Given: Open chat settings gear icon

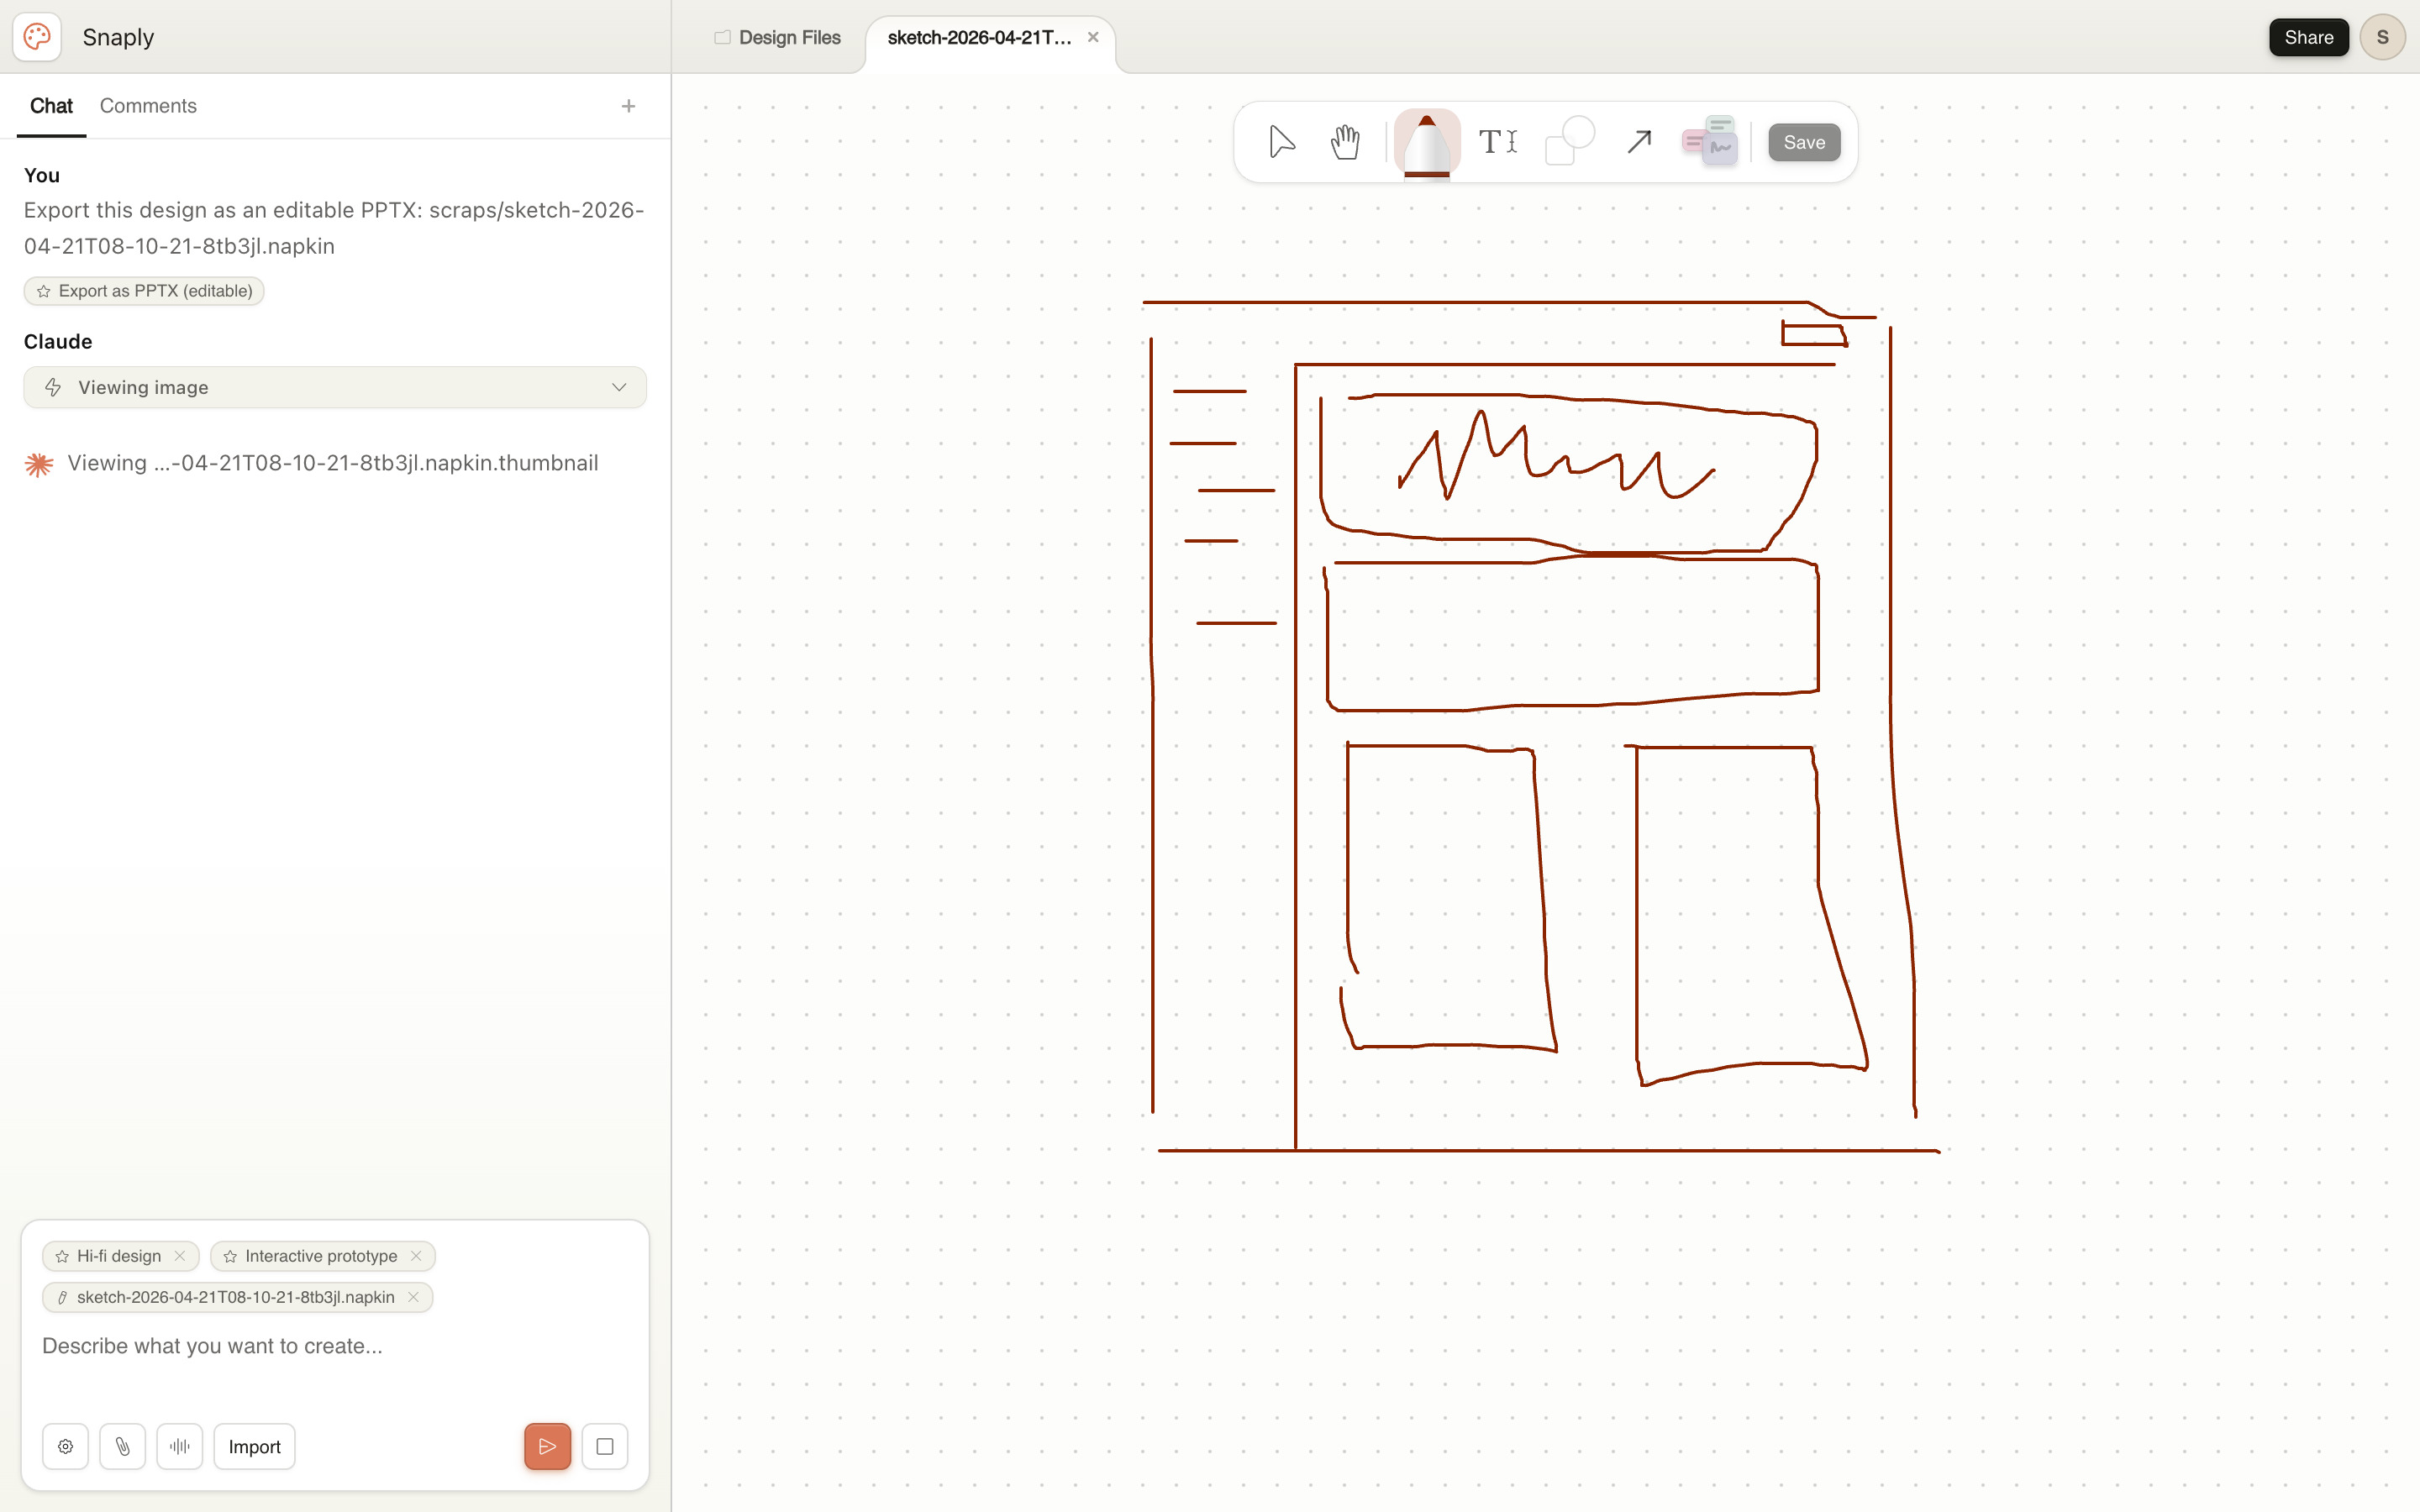Looking at the screenshot, I should coord(65,1446).
